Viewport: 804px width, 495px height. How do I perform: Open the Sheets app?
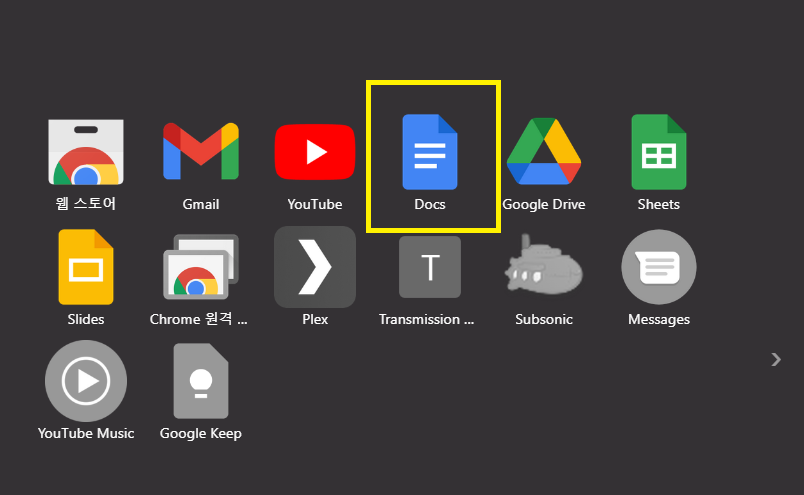[658, 152]
